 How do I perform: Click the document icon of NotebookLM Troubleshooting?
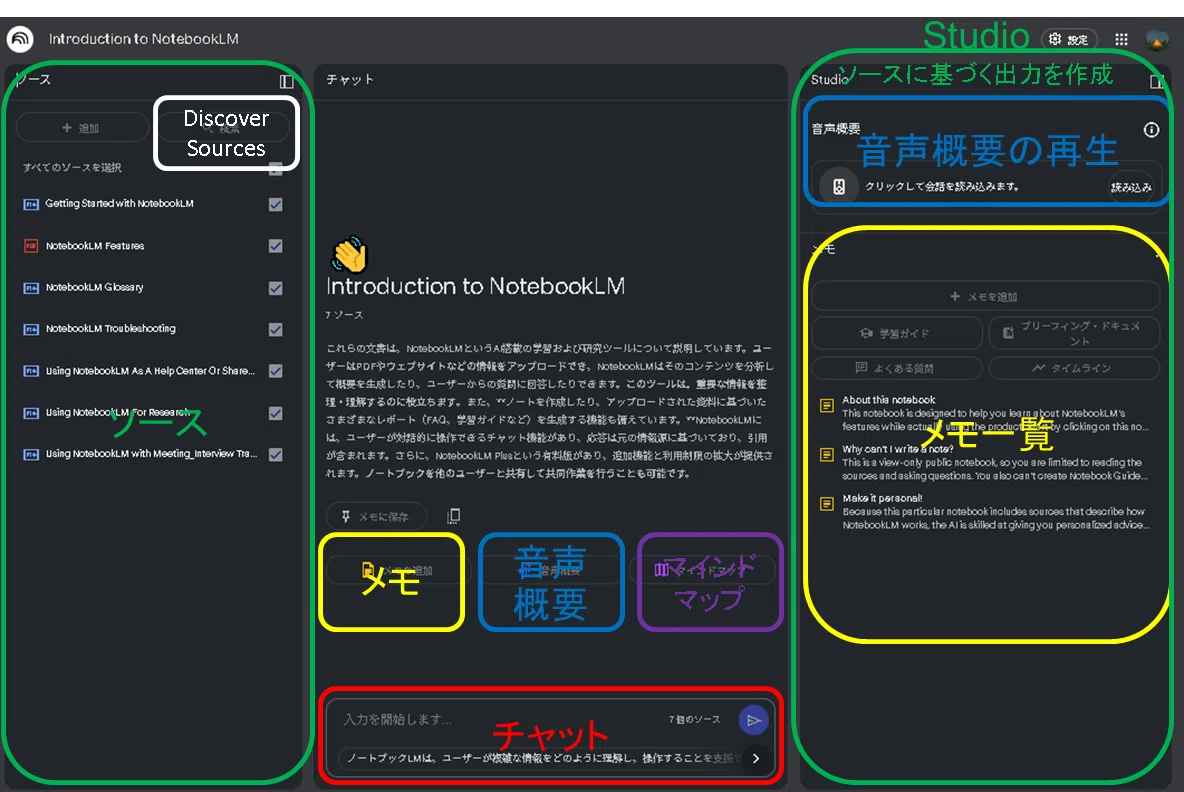(31, 329)
